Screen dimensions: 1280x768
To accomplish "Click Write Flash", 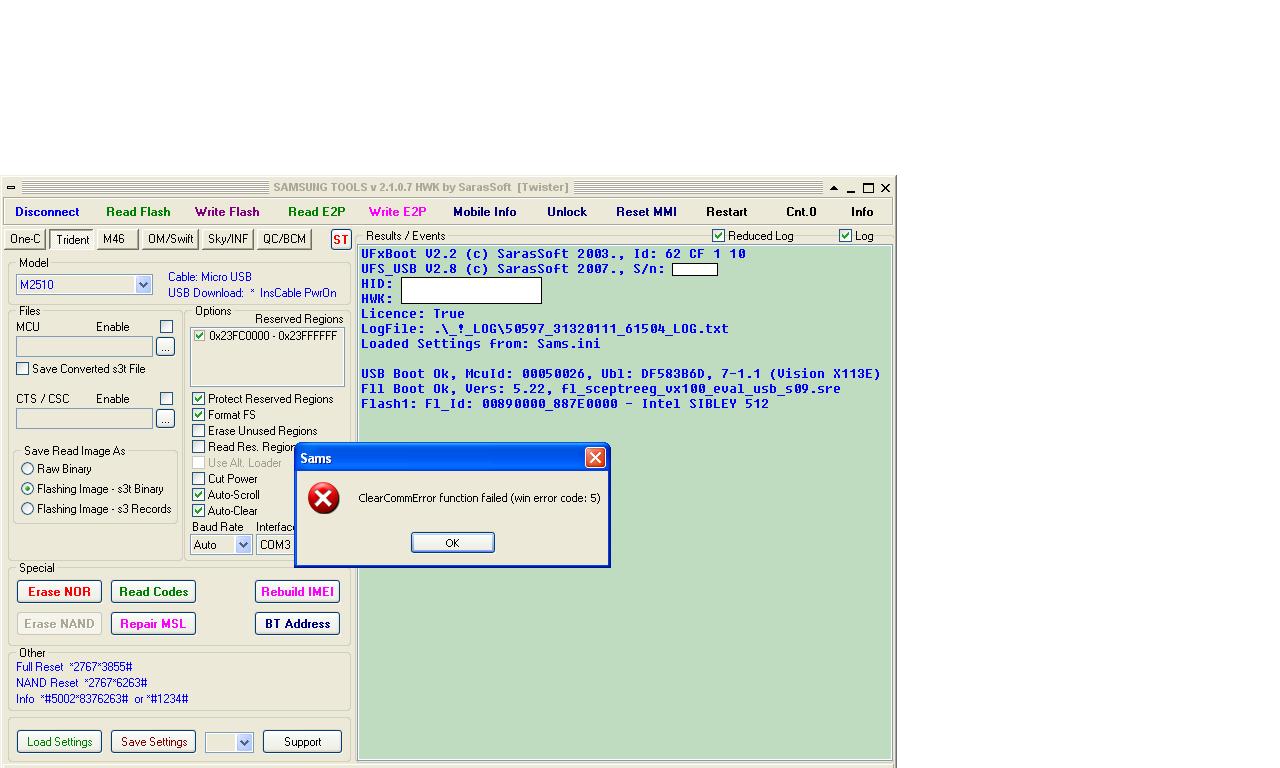I will [x=227, y=212].
